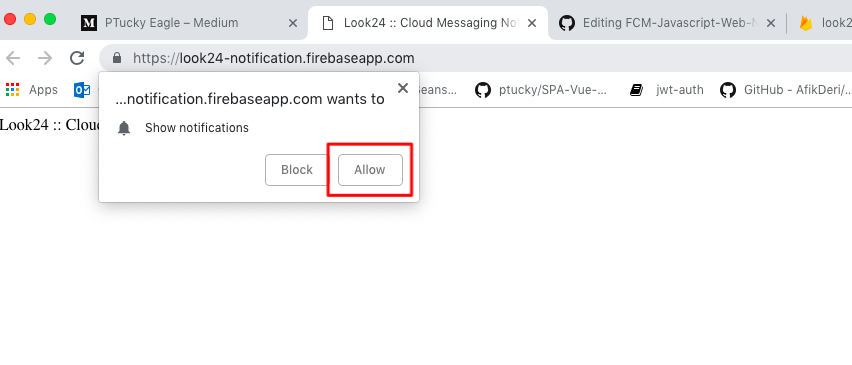Reload the current page
This screenshot has height=365, width=852.
click(77, 58)
